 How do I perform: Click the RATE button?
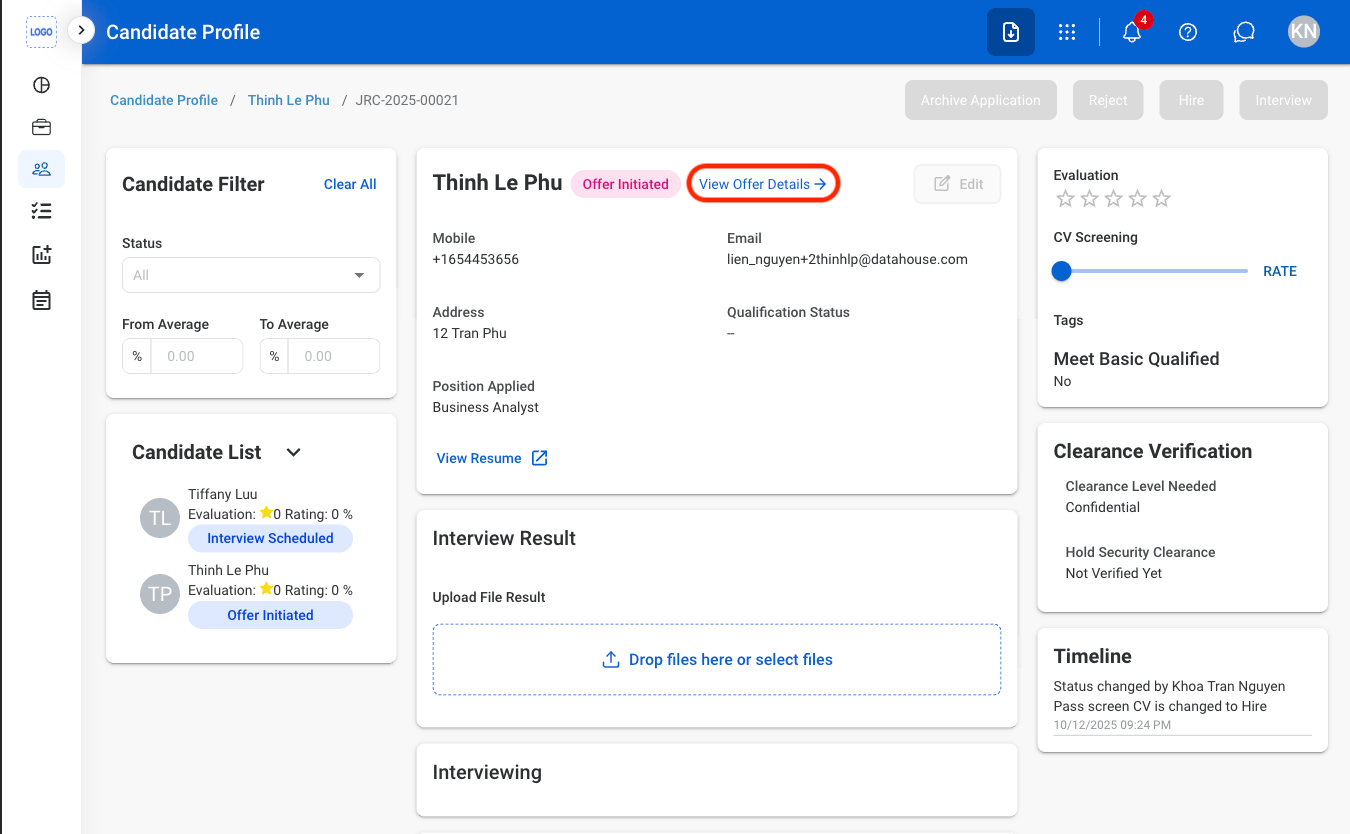[1280, 271]
